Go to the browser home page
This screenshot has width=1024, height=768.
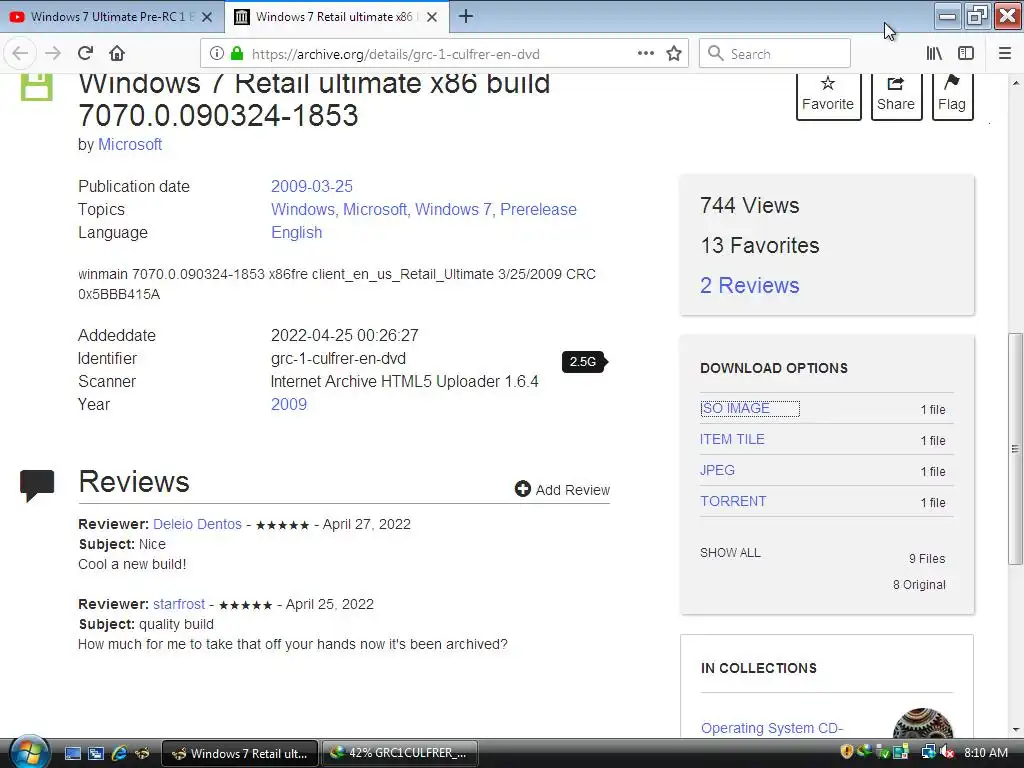point(117,54)
